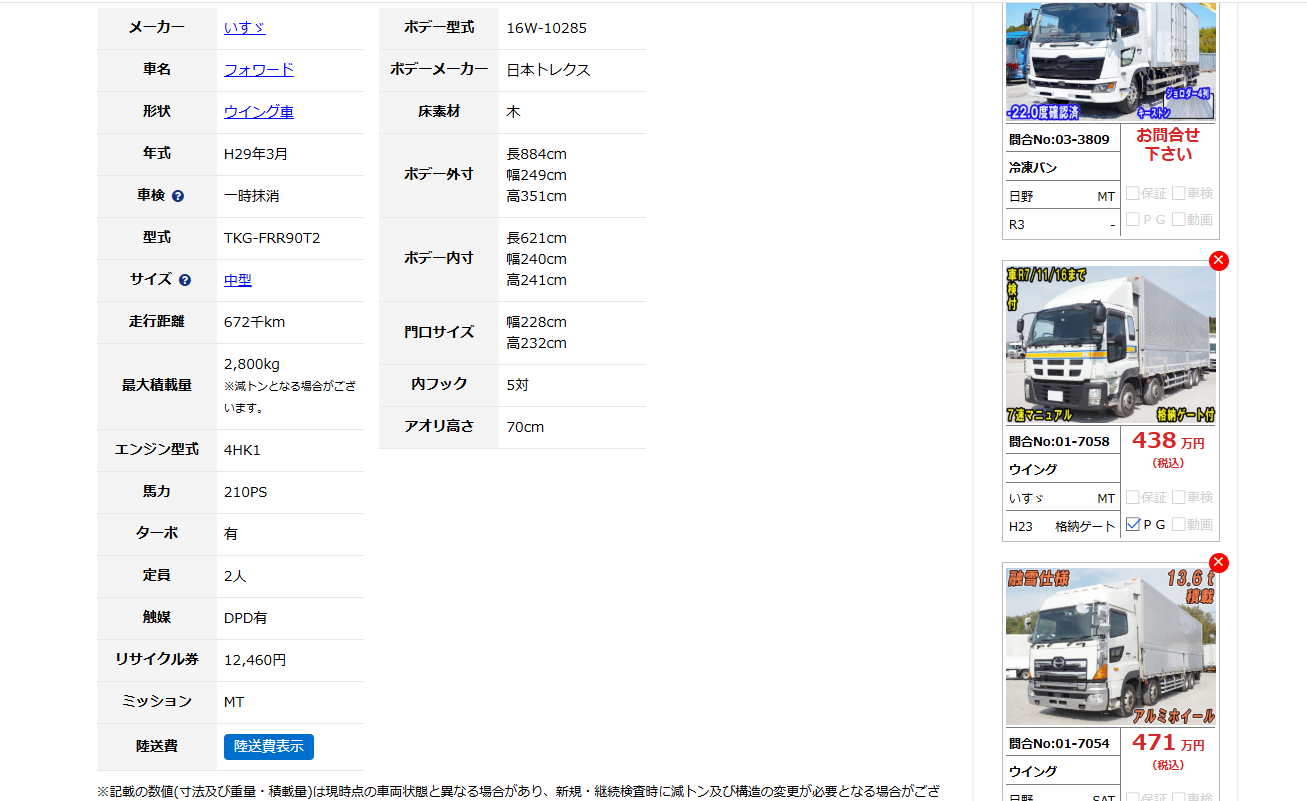Follow the ウイング車 body shape link

pyautogui.click(x=259, y=112)
